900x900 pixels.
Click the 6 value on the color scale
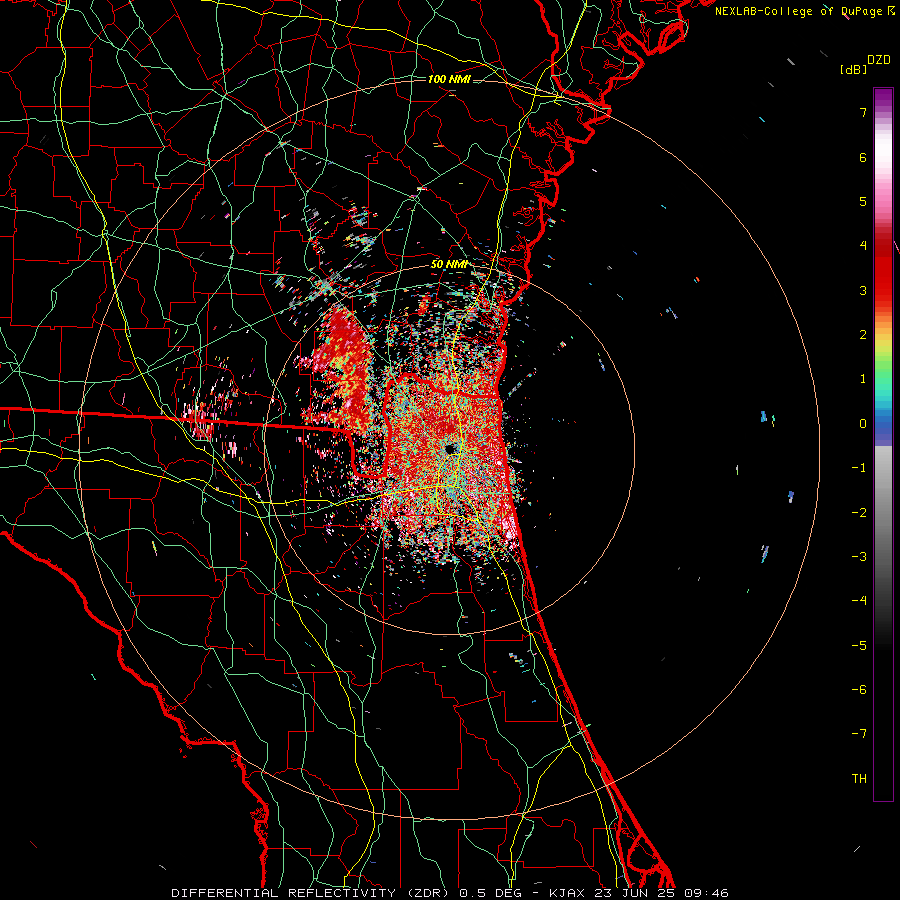coord(863,157)
